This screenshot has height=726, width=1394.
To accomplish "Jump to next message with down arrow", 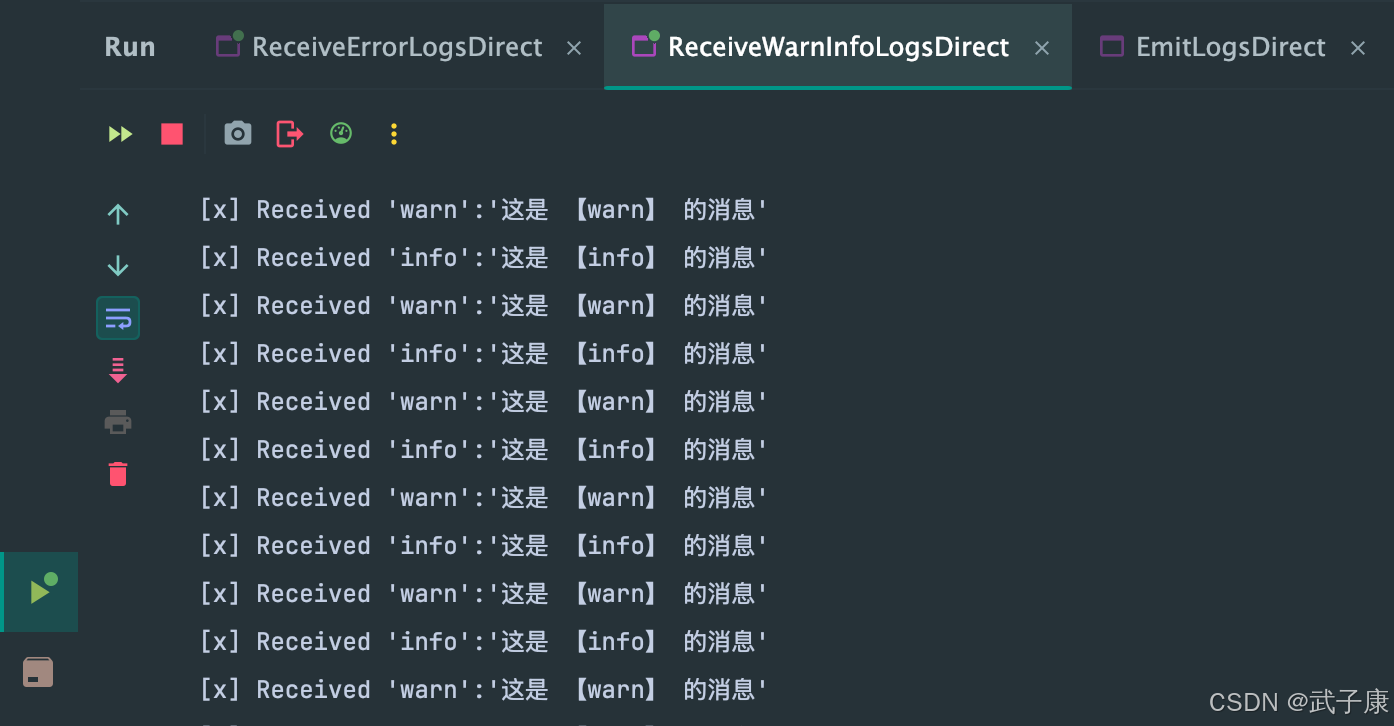I will click(117, 265).
